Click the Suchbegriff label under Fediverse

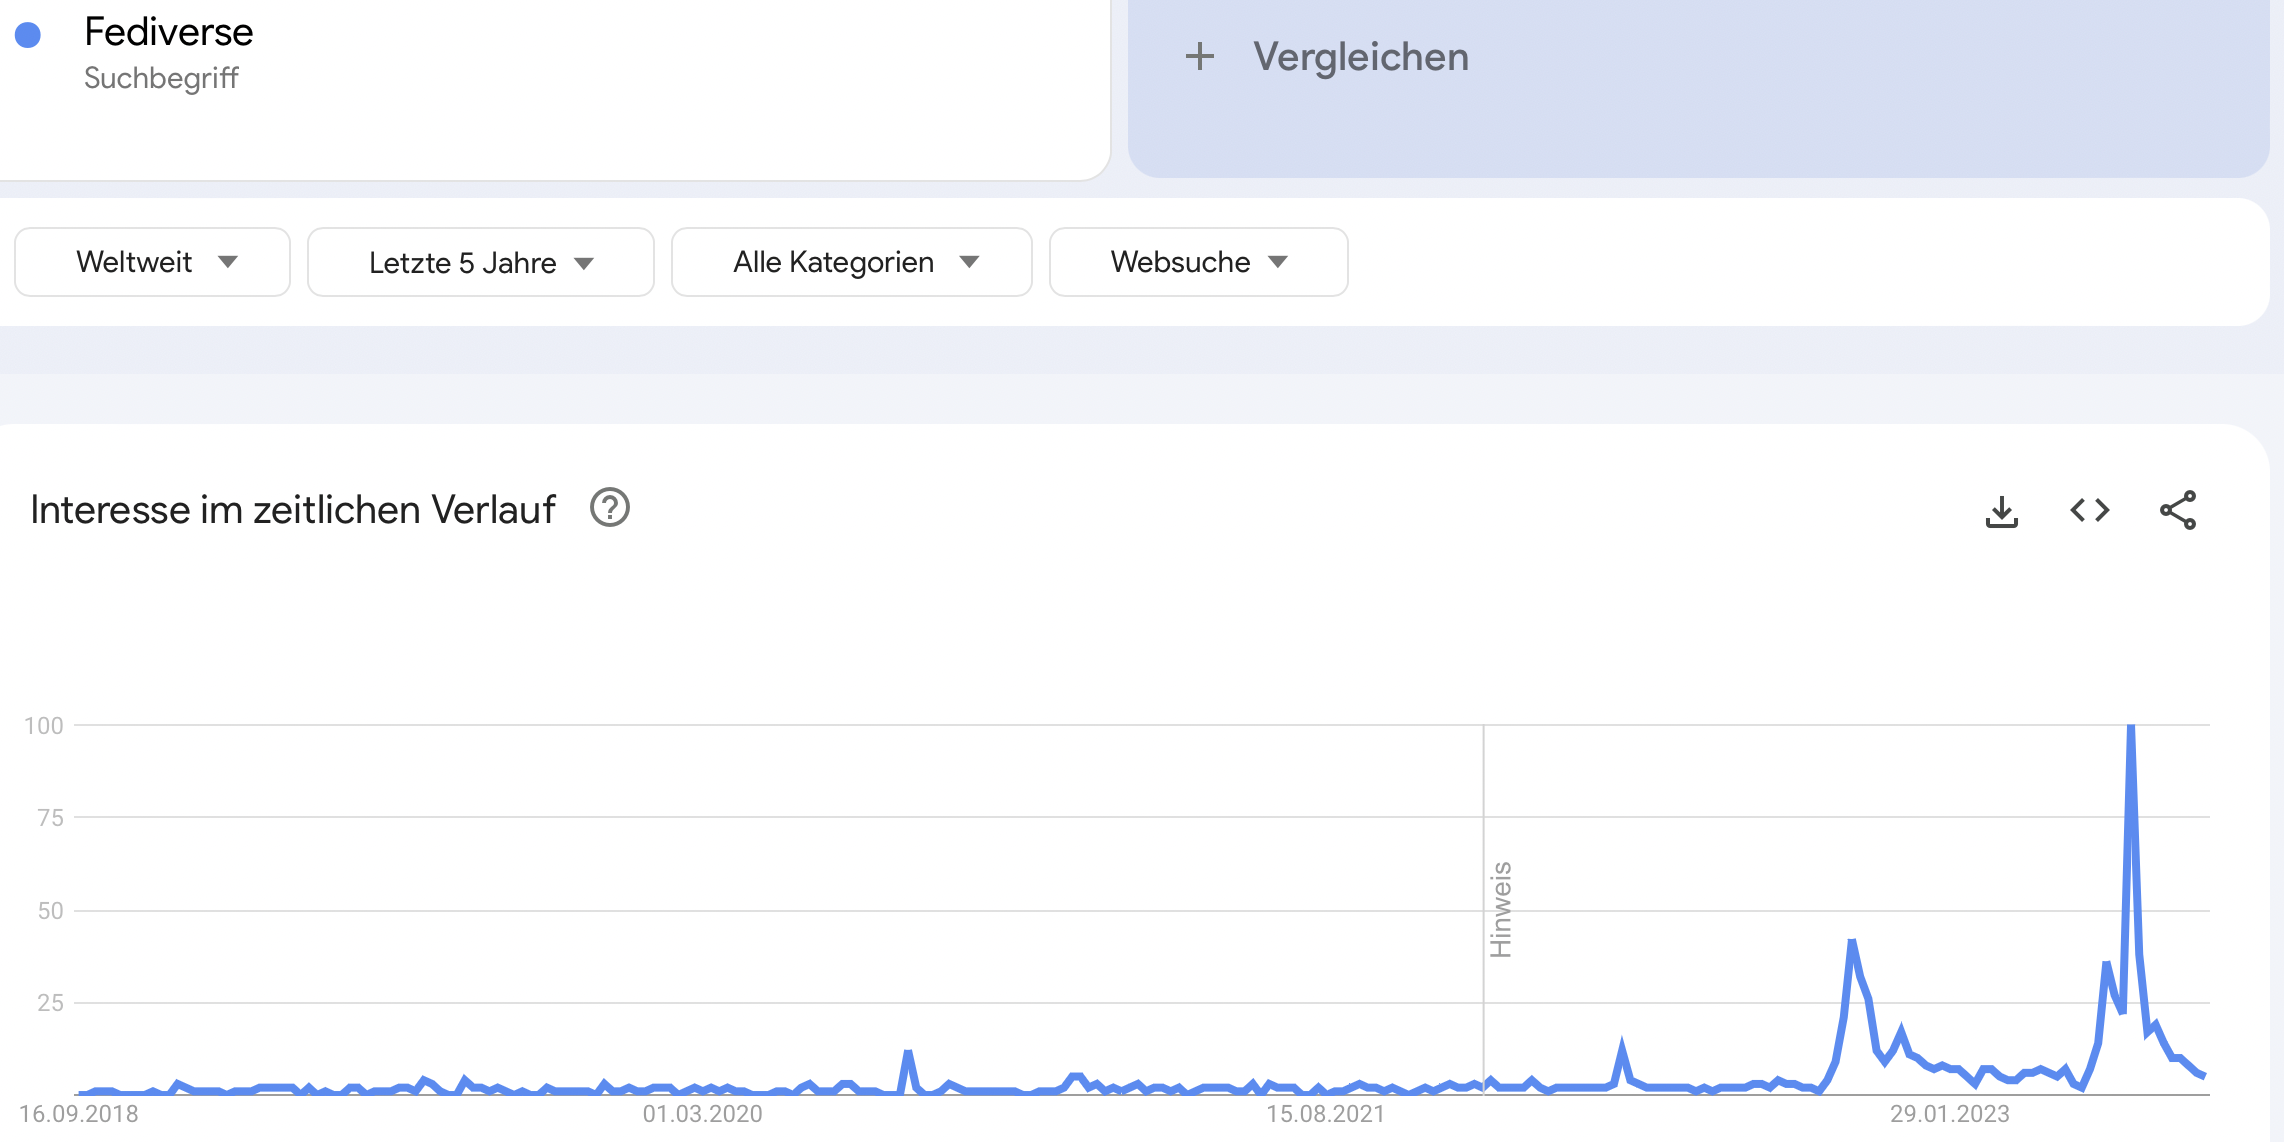tap(161, 78)
